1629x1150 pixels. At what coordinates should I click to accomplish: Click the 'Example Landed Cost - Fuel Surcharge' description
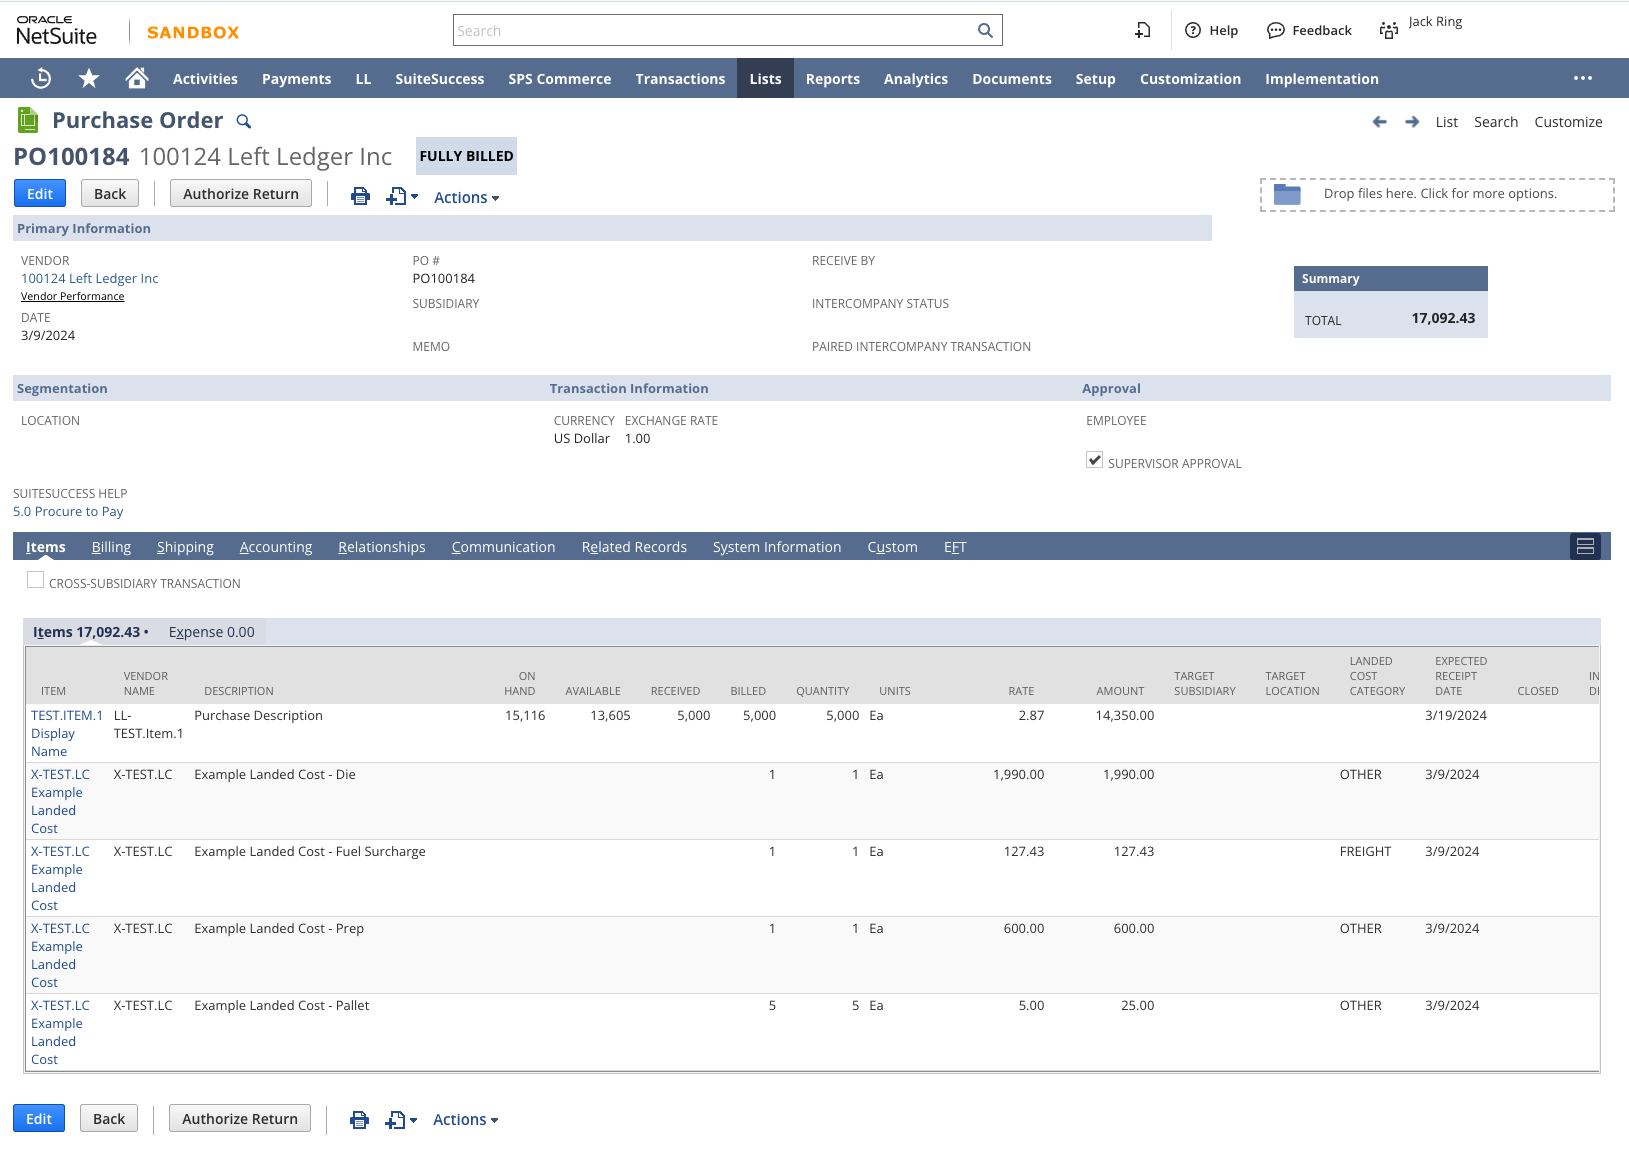tap(310, 852)
